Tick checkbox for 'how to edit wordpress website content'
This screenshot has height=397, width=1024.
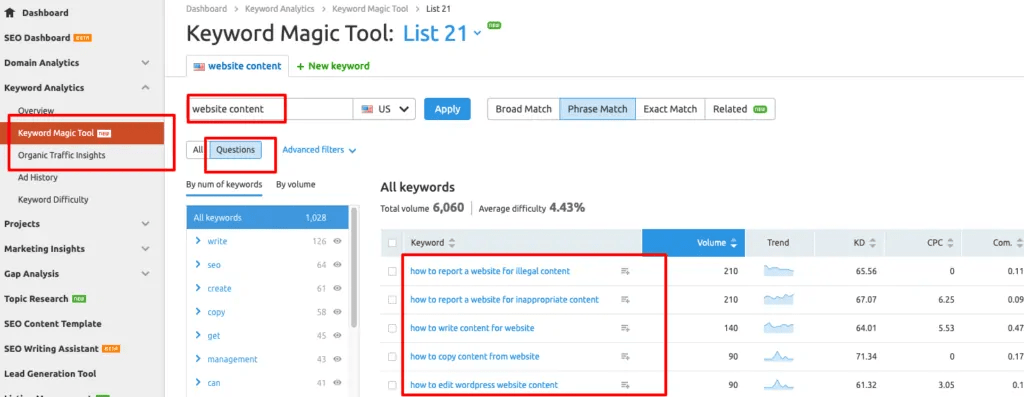pos(392,385)
